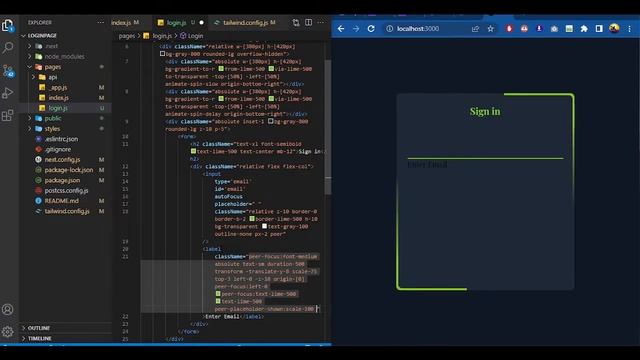Viewport: 640px width, 360px height.
Task: Click border-lime-500 color swatch
Action: [x=252, y=219]
